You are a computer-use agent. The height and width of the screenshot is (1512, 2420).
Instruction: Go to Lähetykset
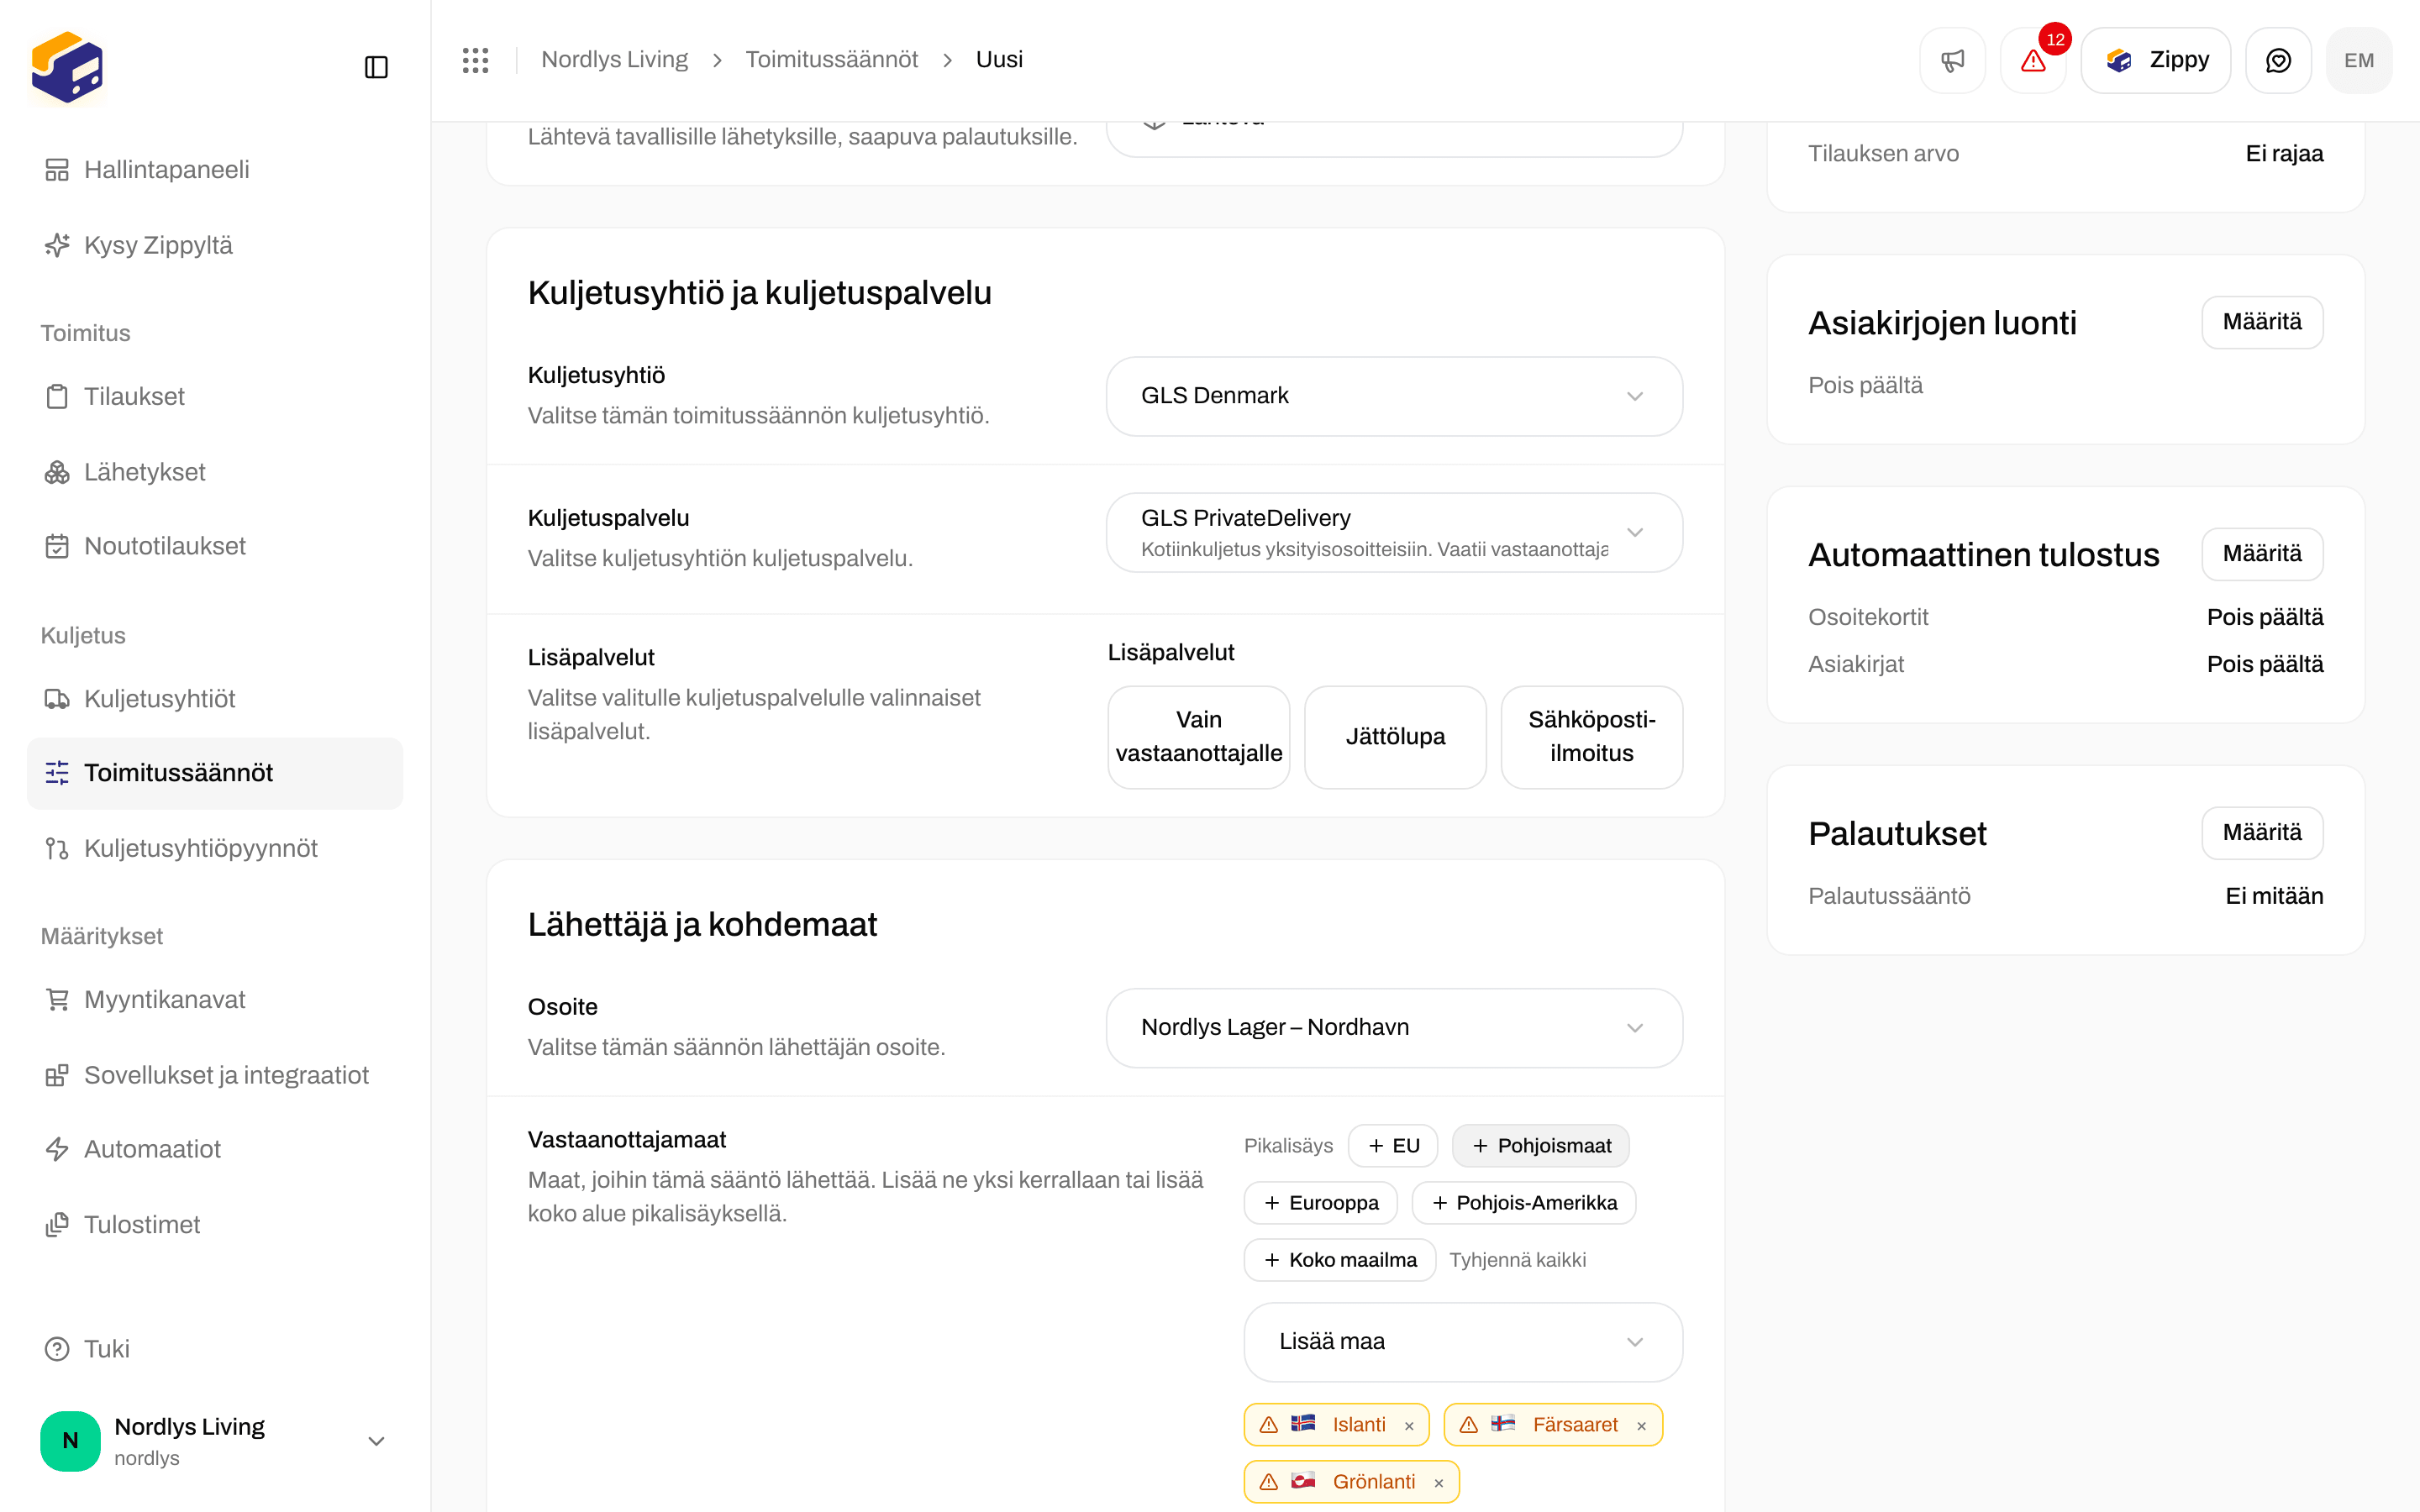click(x=215, y=472)
